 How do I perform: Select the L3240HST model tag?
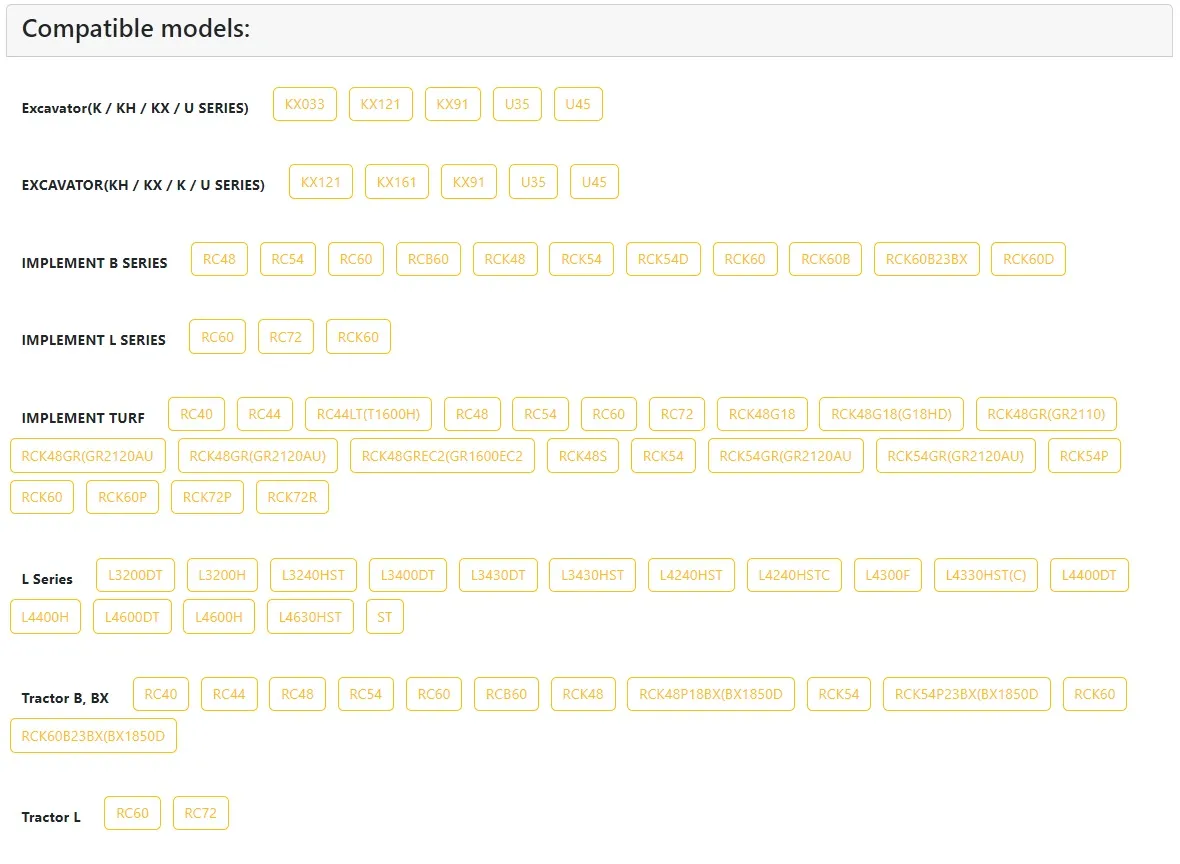pyautogui.click(x=313, y=575)
